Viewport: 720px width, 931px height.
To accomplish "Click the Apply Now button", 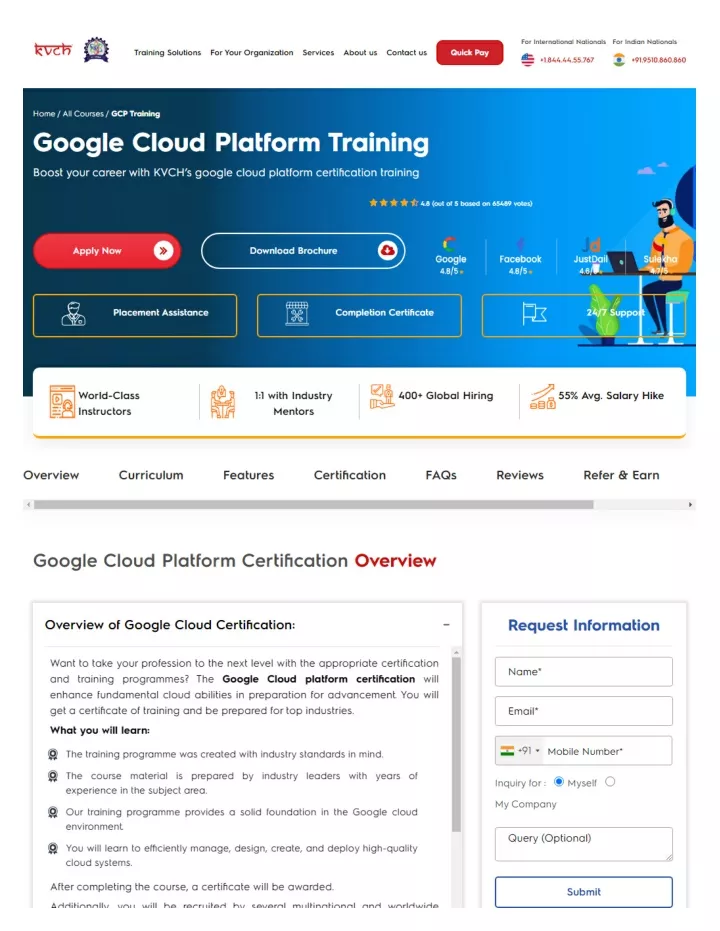I will pyautogui.click(x=107, y=251).
